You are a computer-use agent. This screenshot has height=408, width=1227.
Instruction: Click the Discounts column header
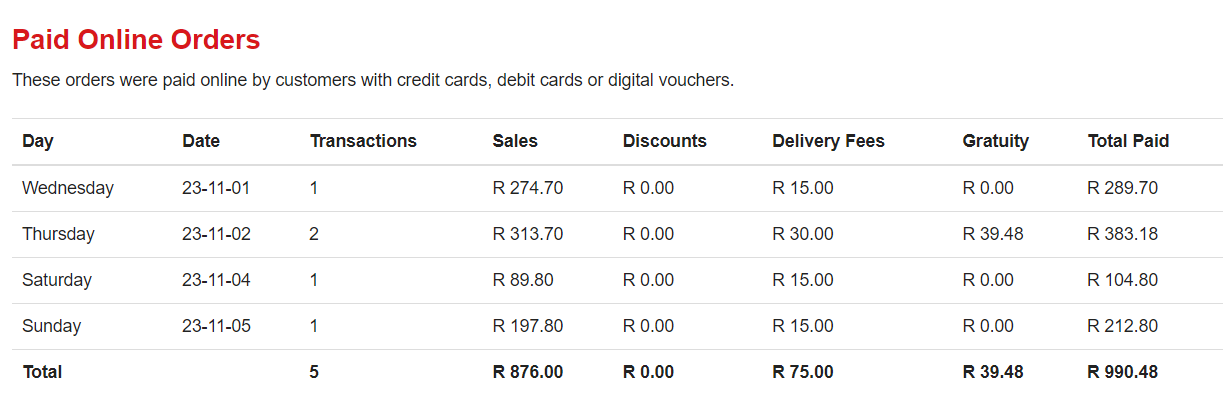tap(665, 141)
